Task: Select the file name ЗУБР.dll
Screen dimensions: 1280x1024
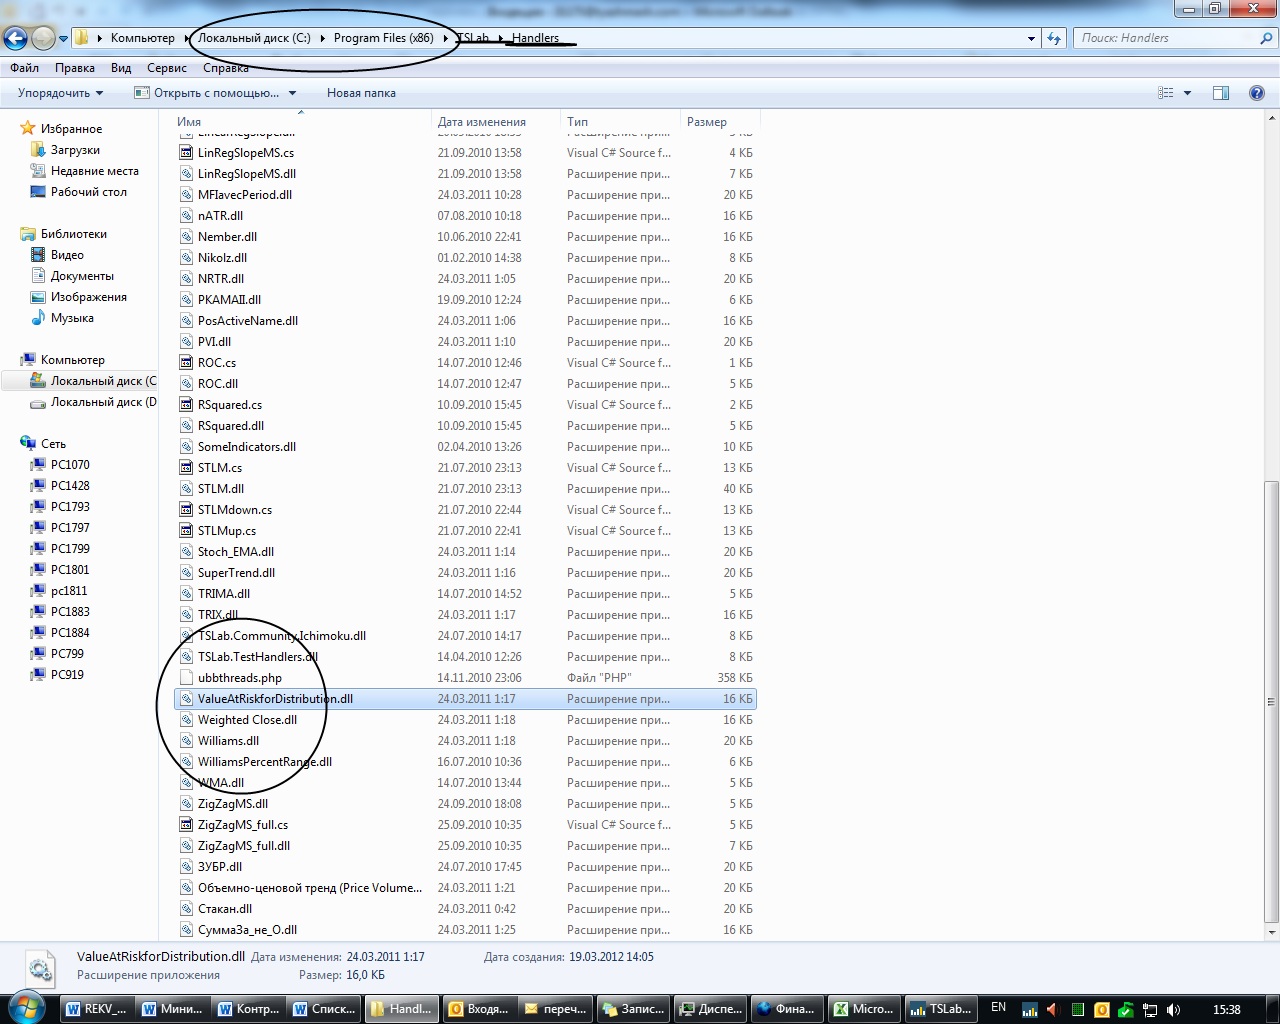Action: (220, 867)
